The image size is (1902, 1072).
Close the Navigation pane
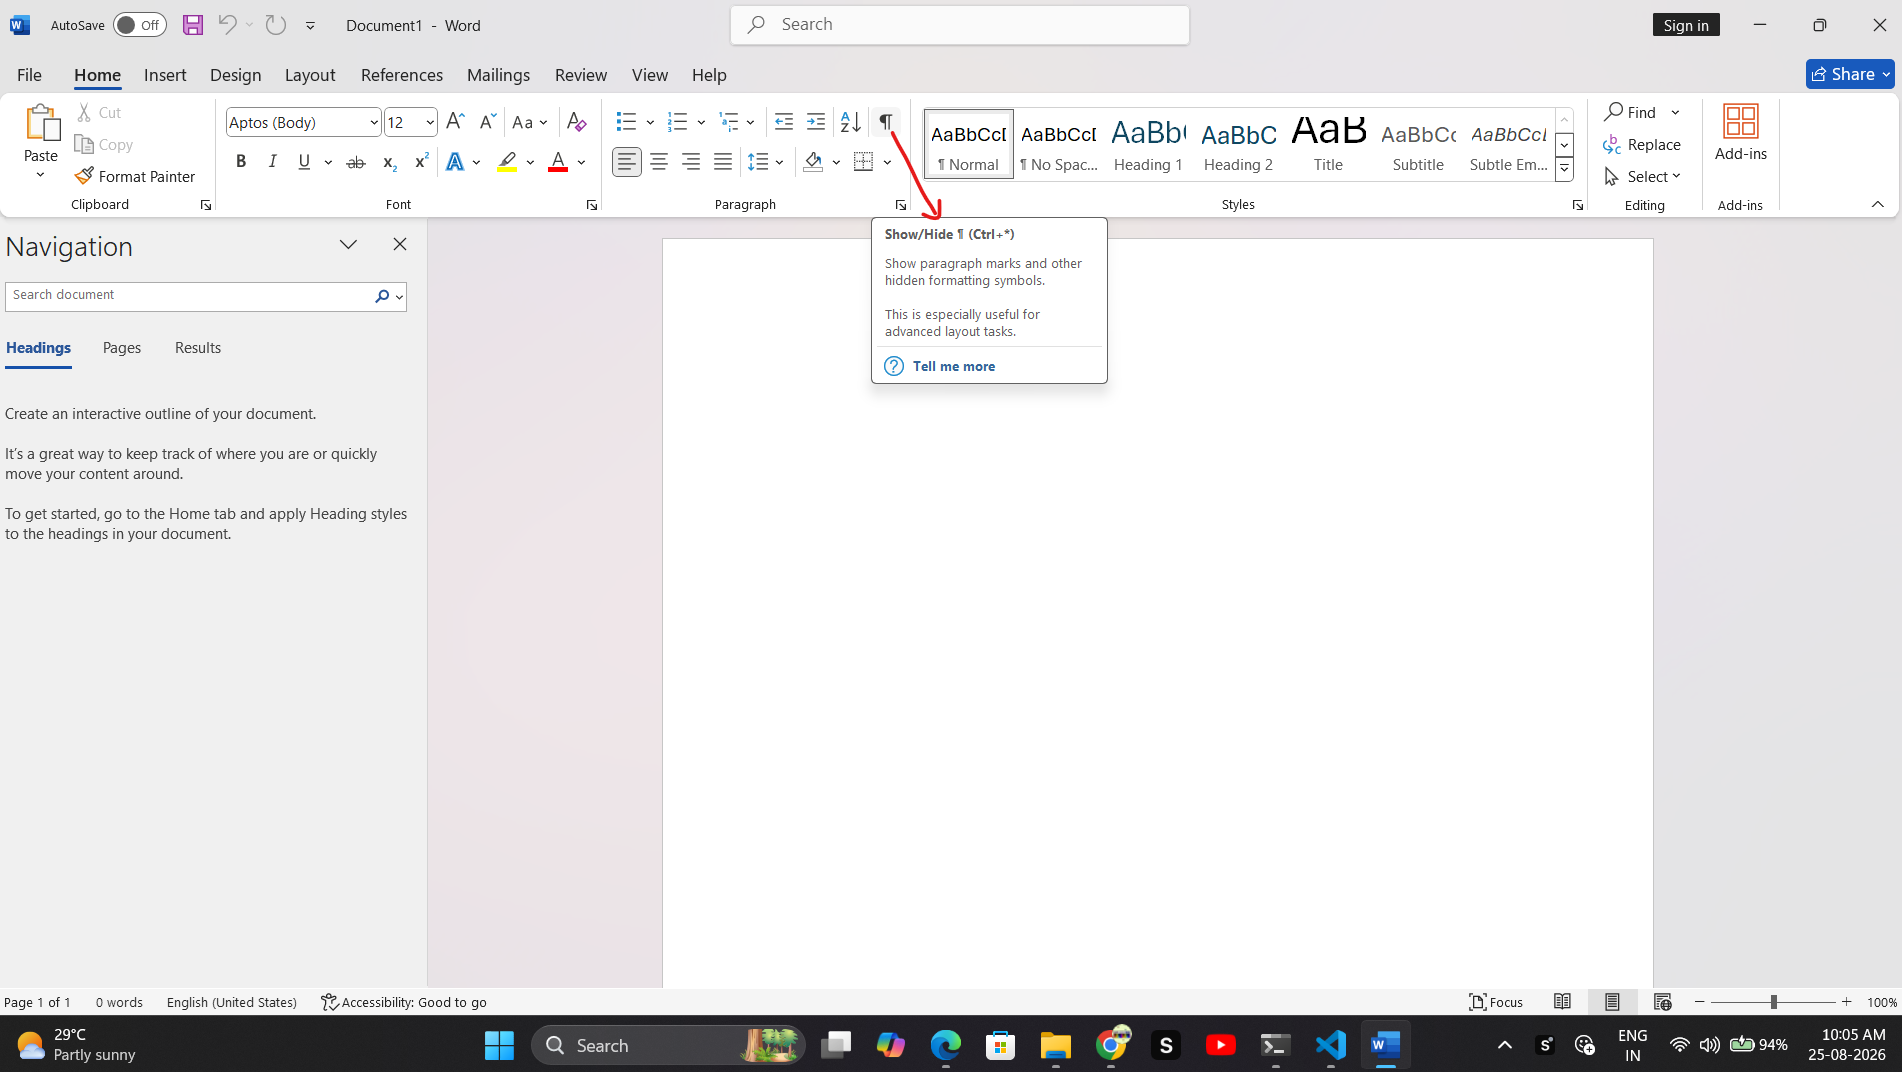point(400,244)
